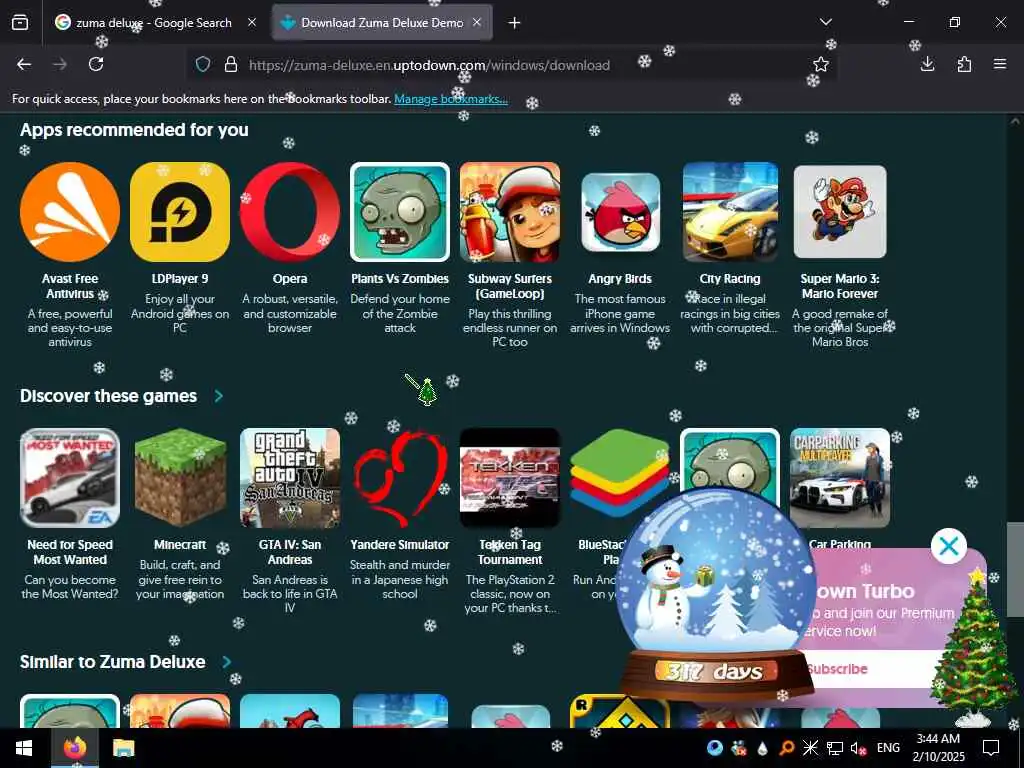The height and width of the screenshot is (768, 1024).
Task: Click the network tray icon
Action: click(835, 748)
